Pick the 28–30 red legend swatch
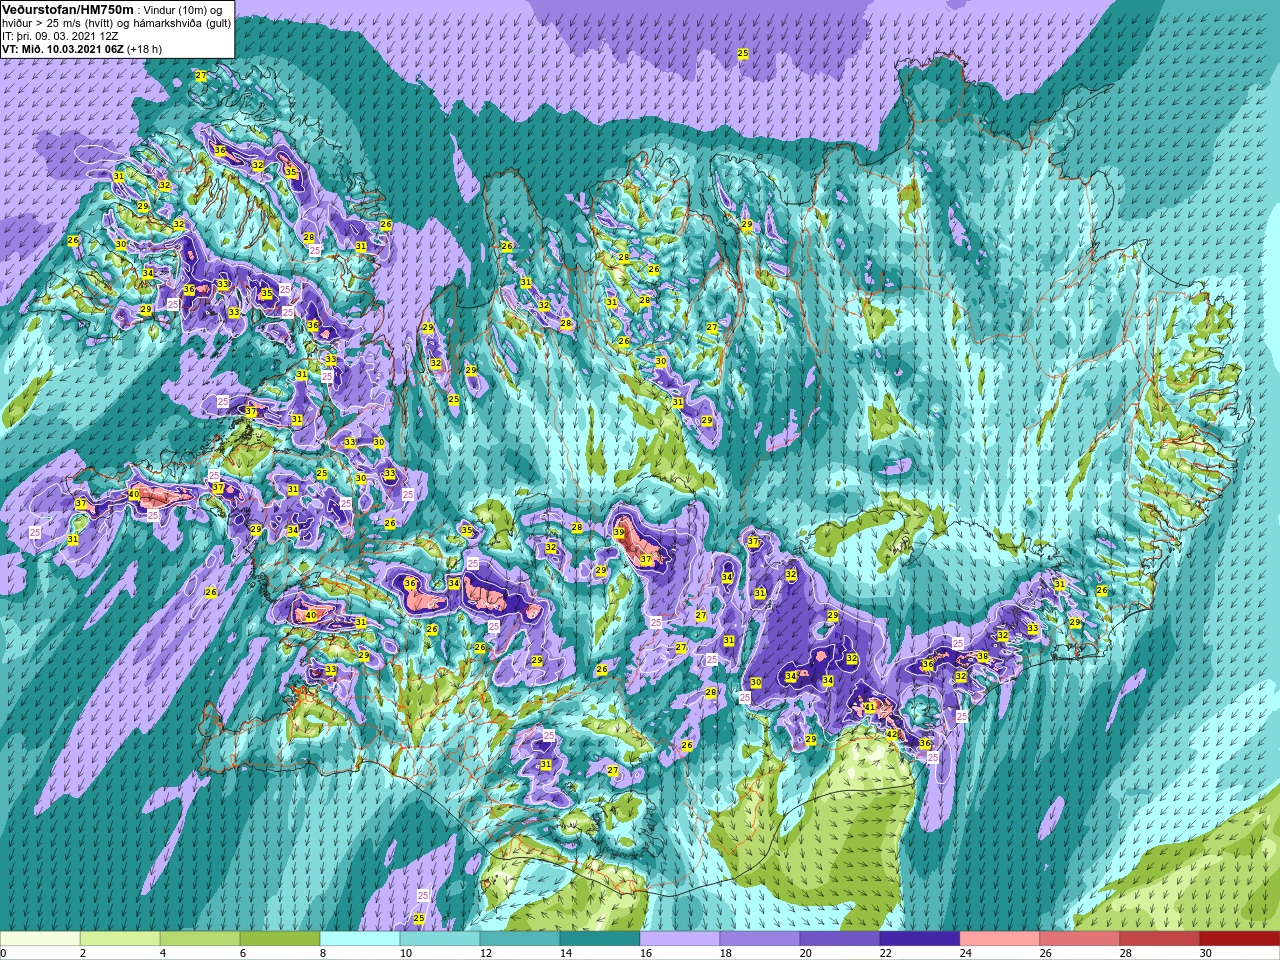This screenshot has width=1280, height=960. 1160,939
